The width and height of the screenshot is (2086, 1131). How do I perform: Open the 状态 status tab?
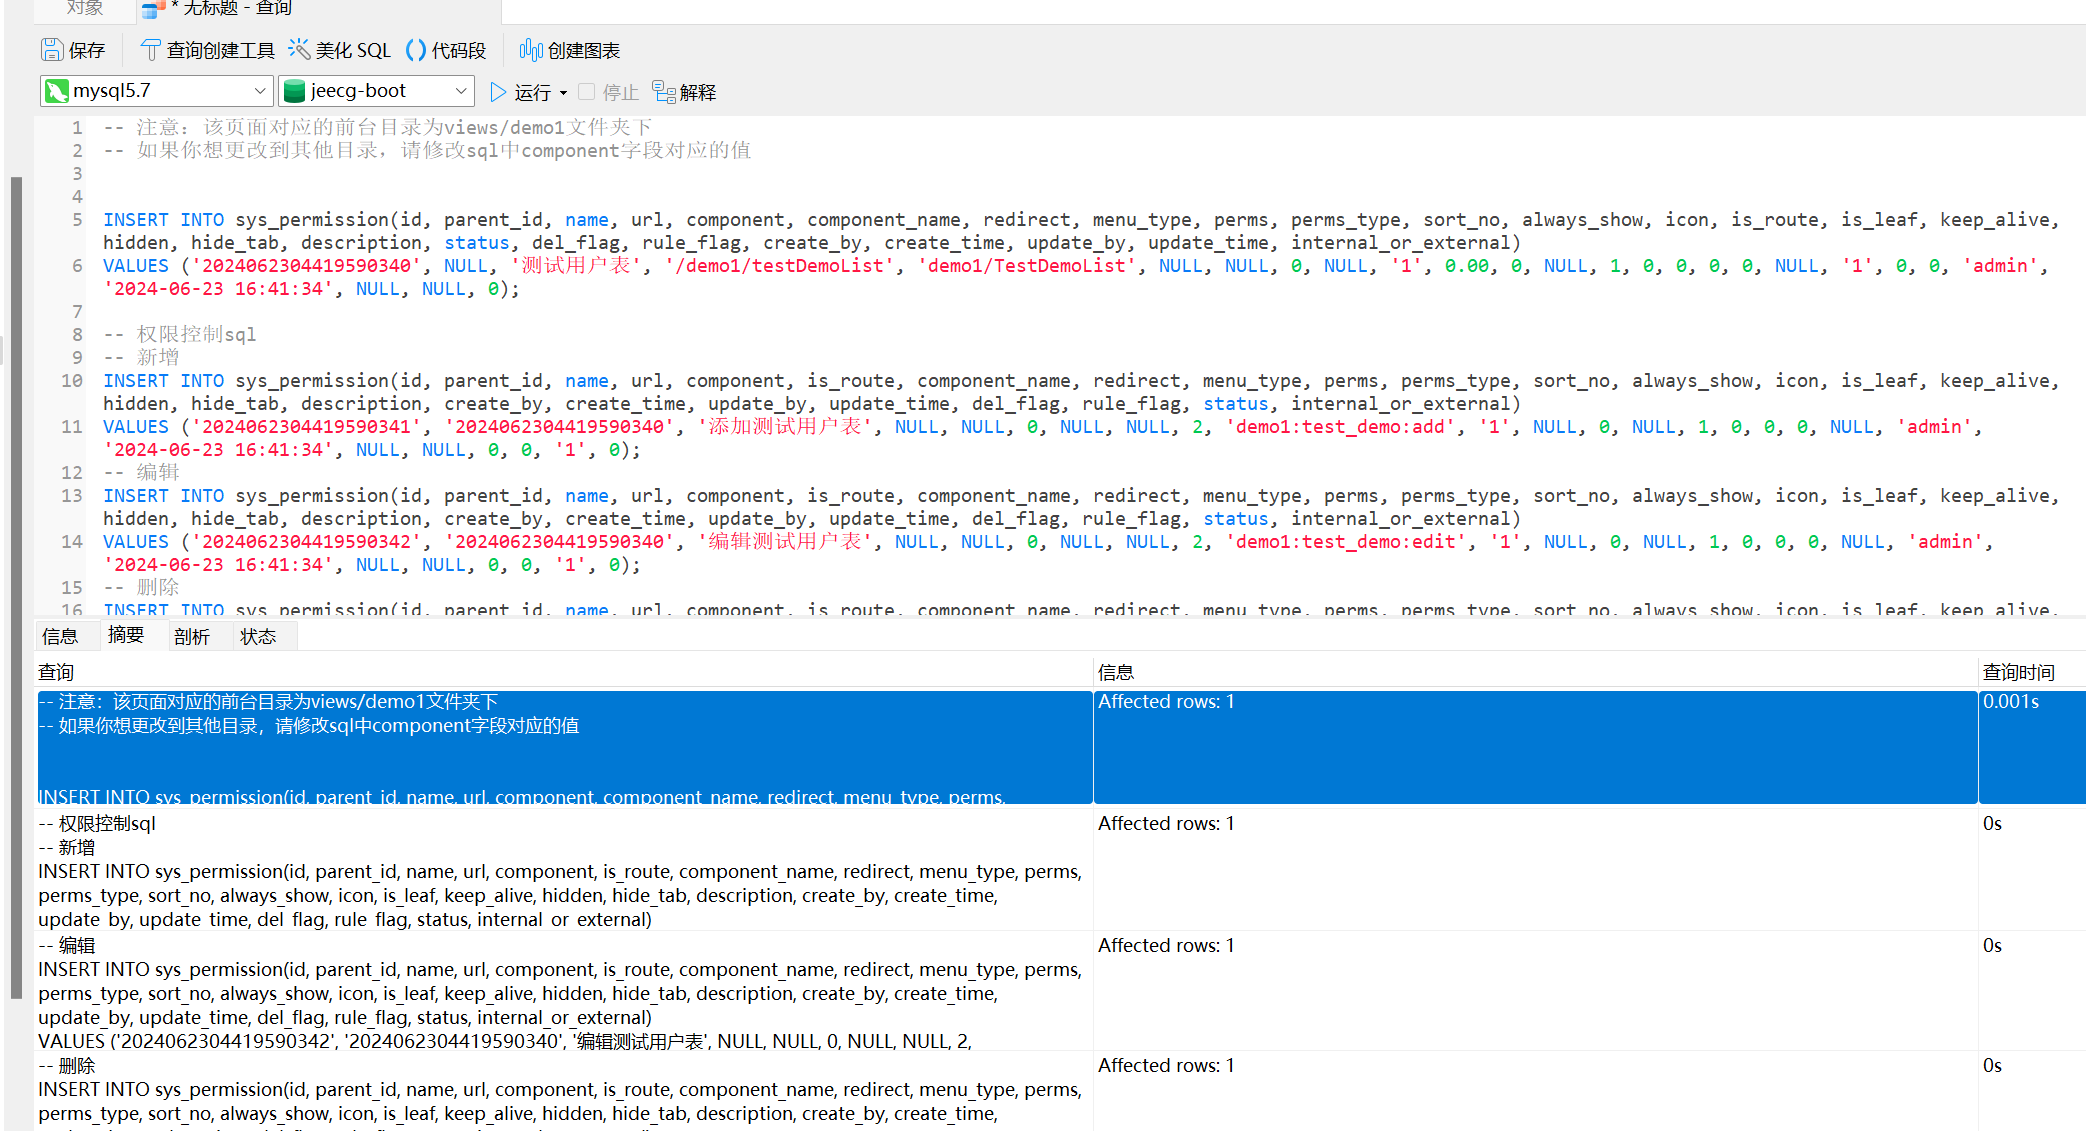tap(258, 636)
